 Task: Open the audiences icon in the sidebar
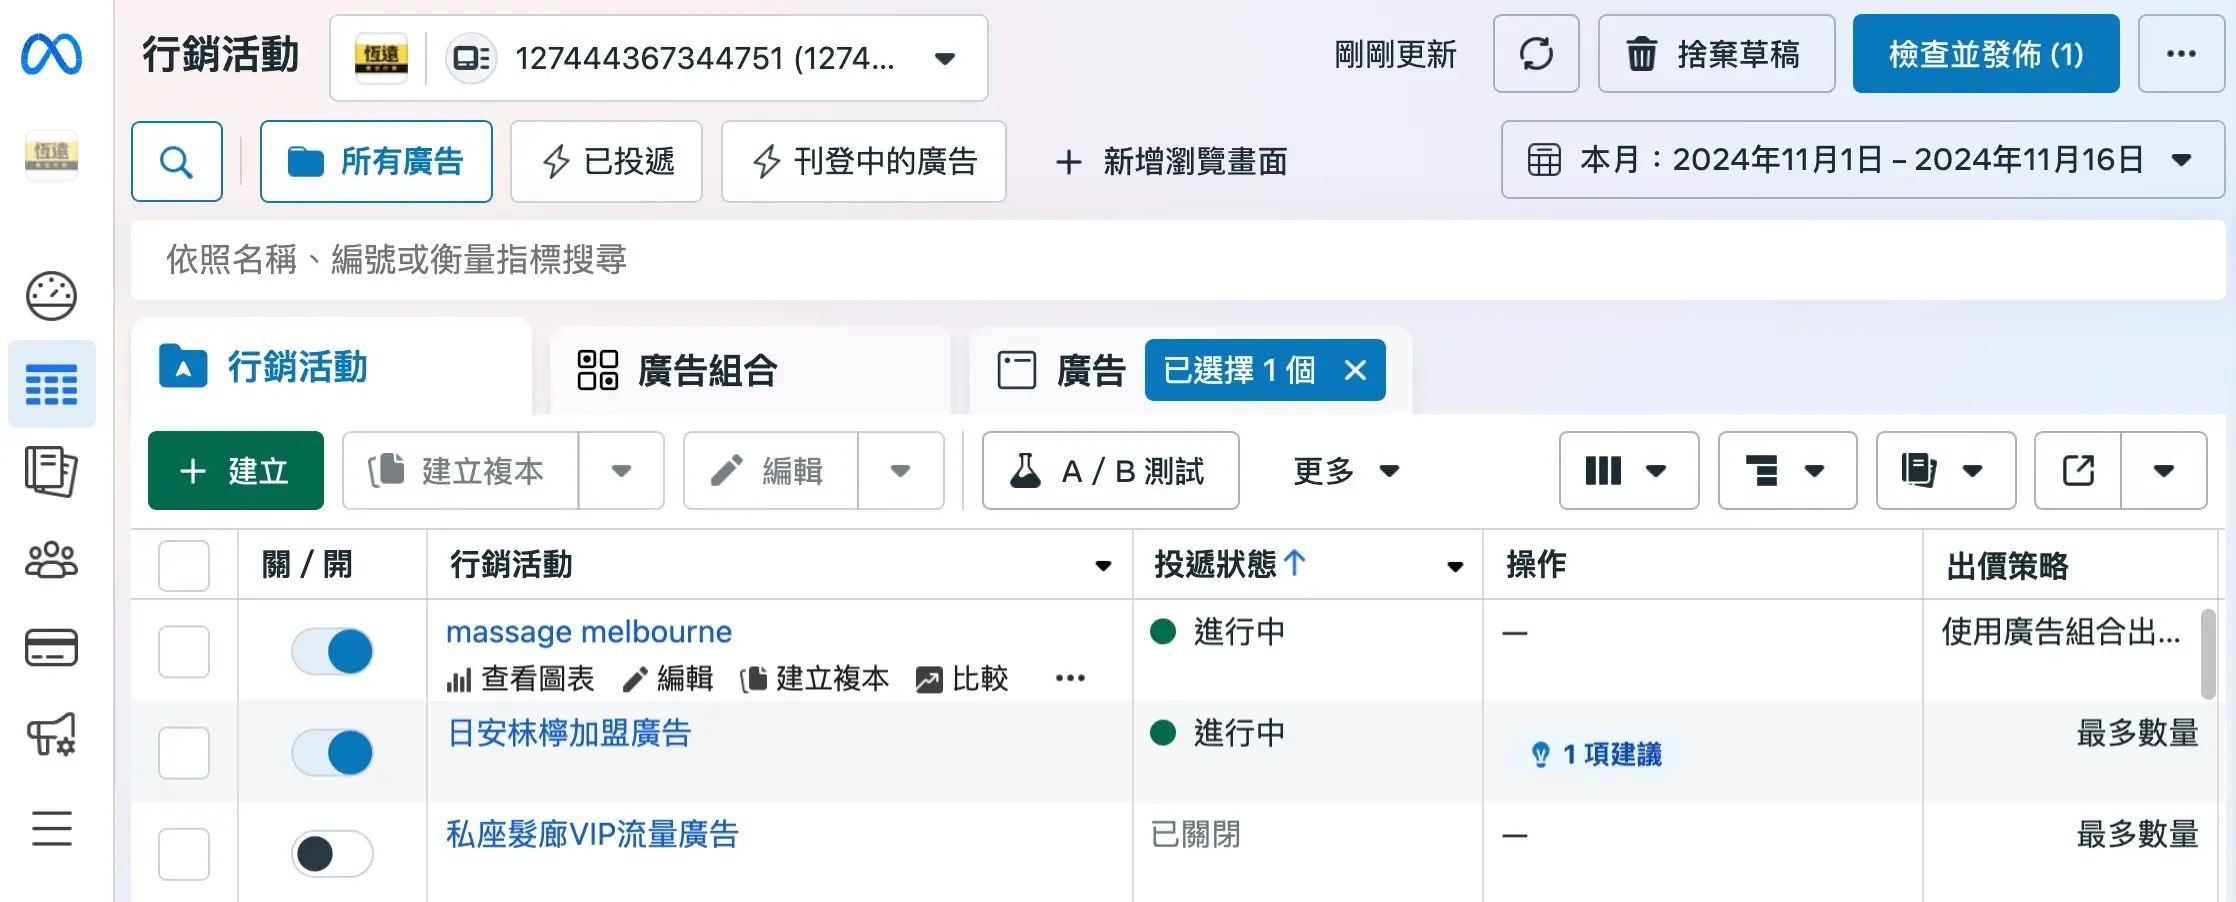click(x=52, y=560)
